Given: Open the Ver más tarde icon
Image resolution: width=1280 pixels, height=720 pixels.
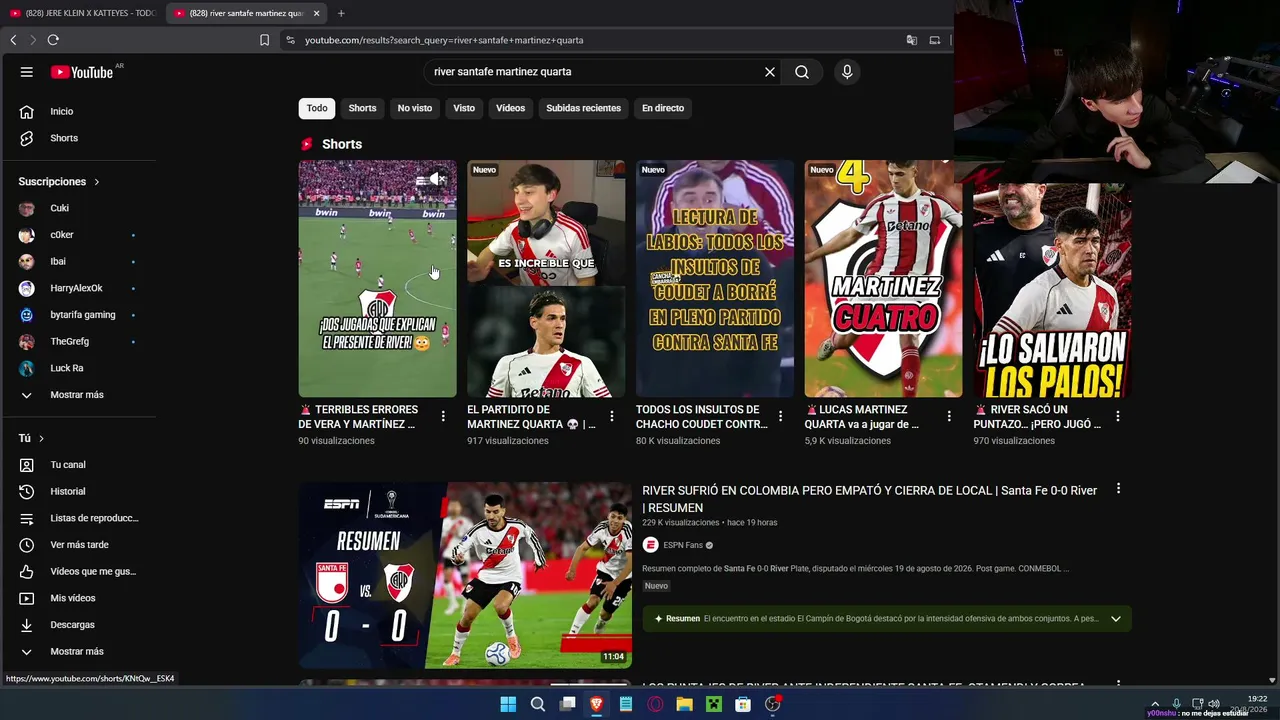Looking at the screenshot, I should point(27,545).
